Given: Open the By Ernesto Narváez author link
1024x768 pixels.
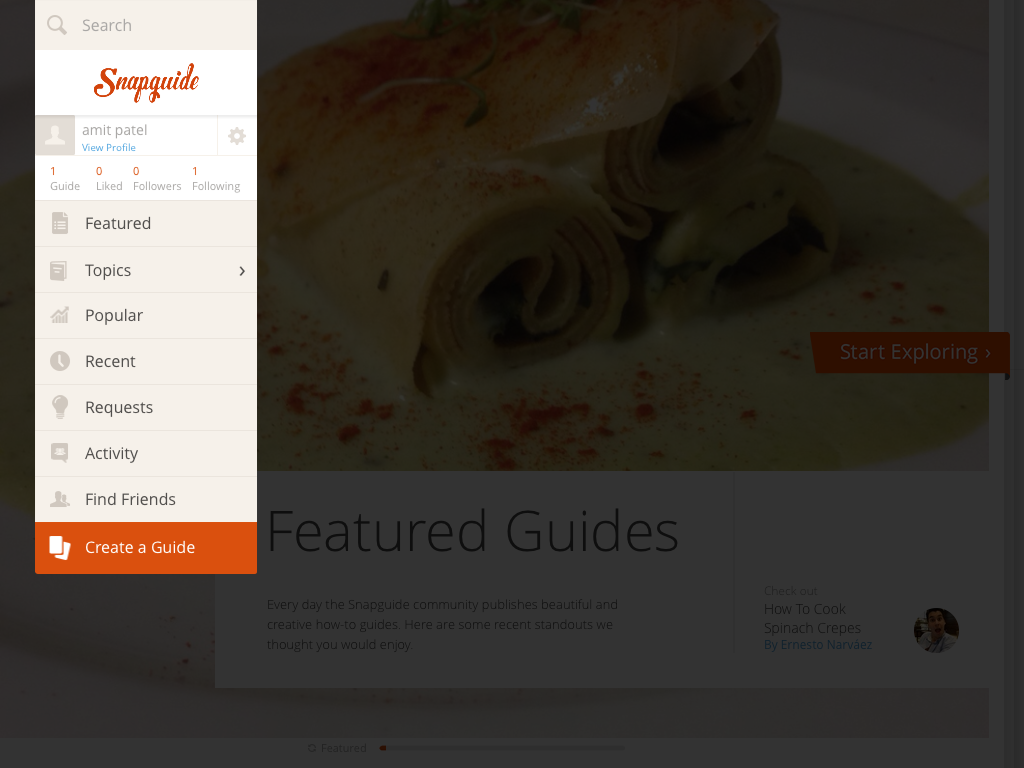Looking at the screenshot, I should pos(818,645).
